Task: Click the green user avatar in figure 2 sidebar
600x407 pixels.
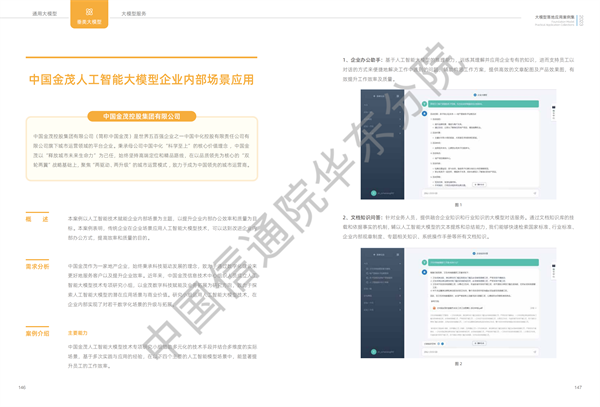Action: [373, 352]
